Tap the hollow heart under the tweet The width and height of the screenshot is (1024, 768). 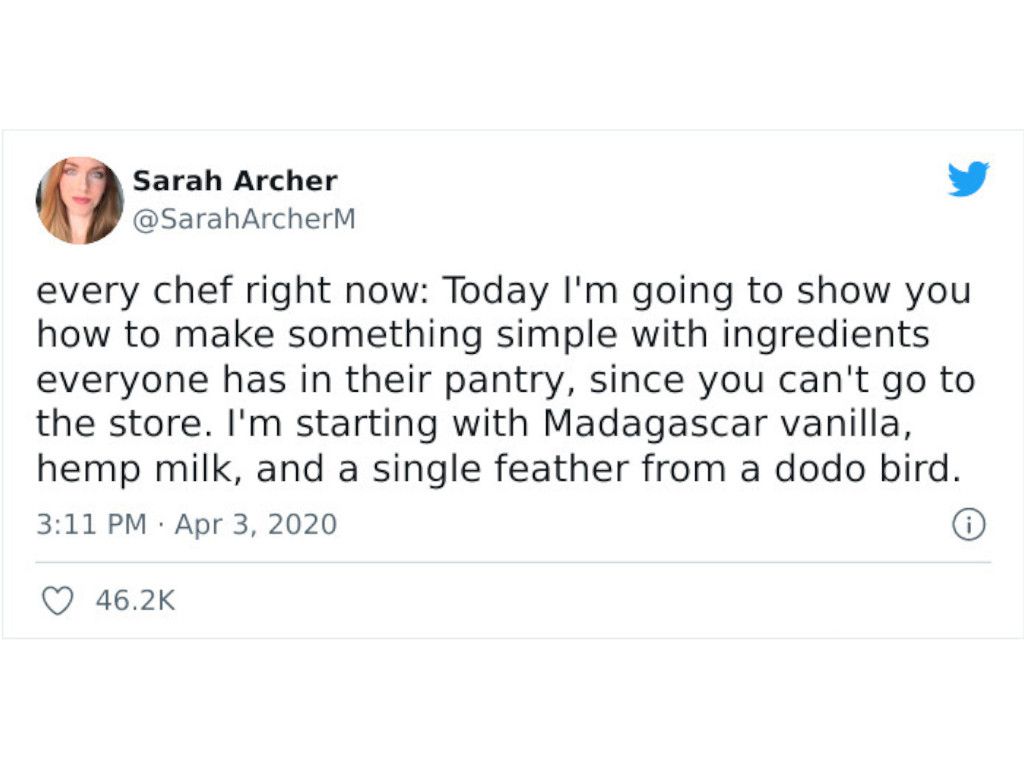click(x=60, y=601)
